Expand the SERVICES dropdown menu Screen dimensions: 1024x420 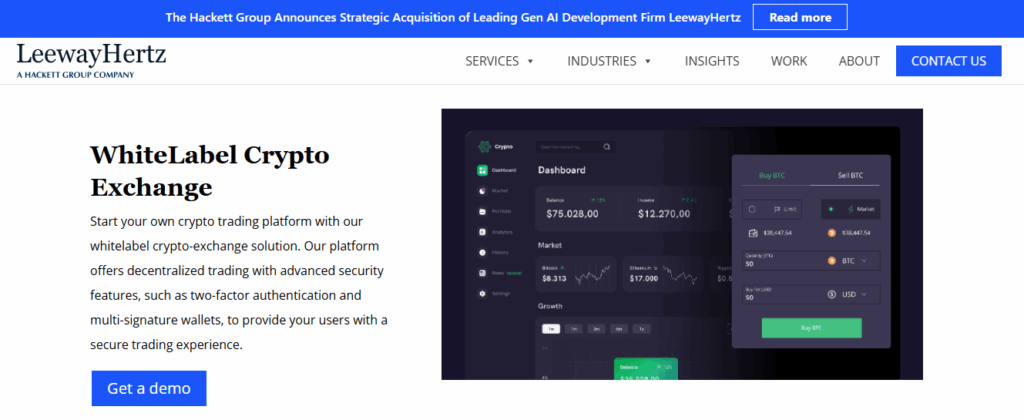point(500,61)
